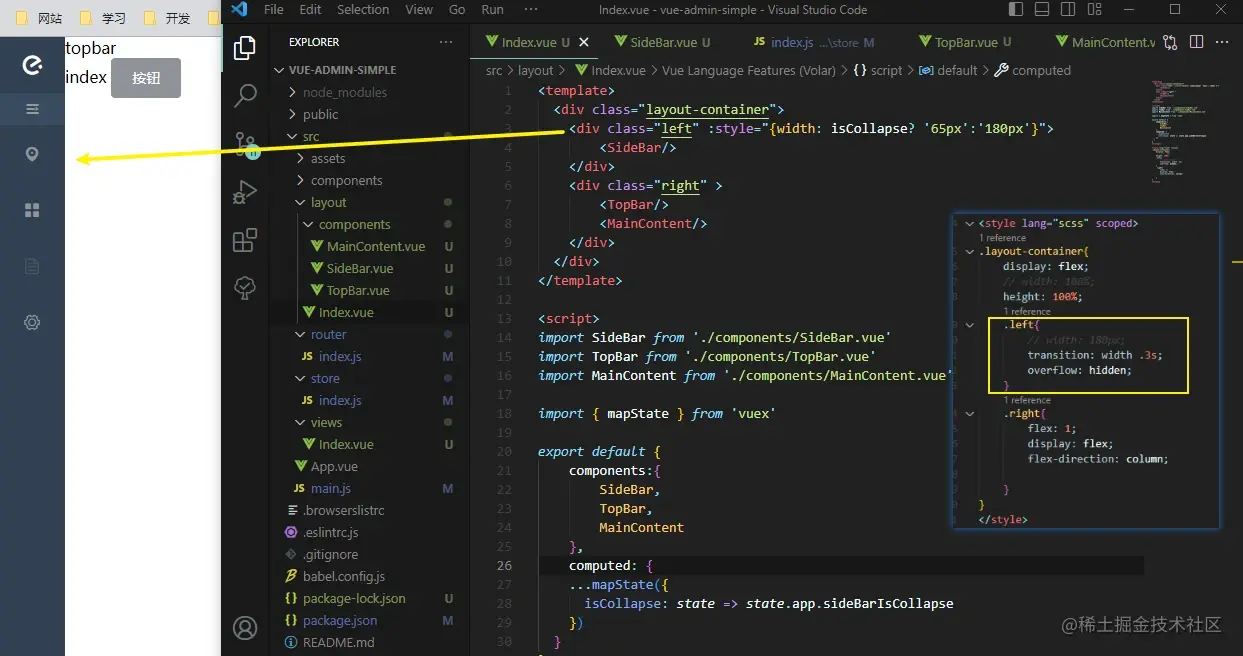Viewport: 1243px width, 656px height.
Task: Open the Run menu
Action: (x=492, y=9)
